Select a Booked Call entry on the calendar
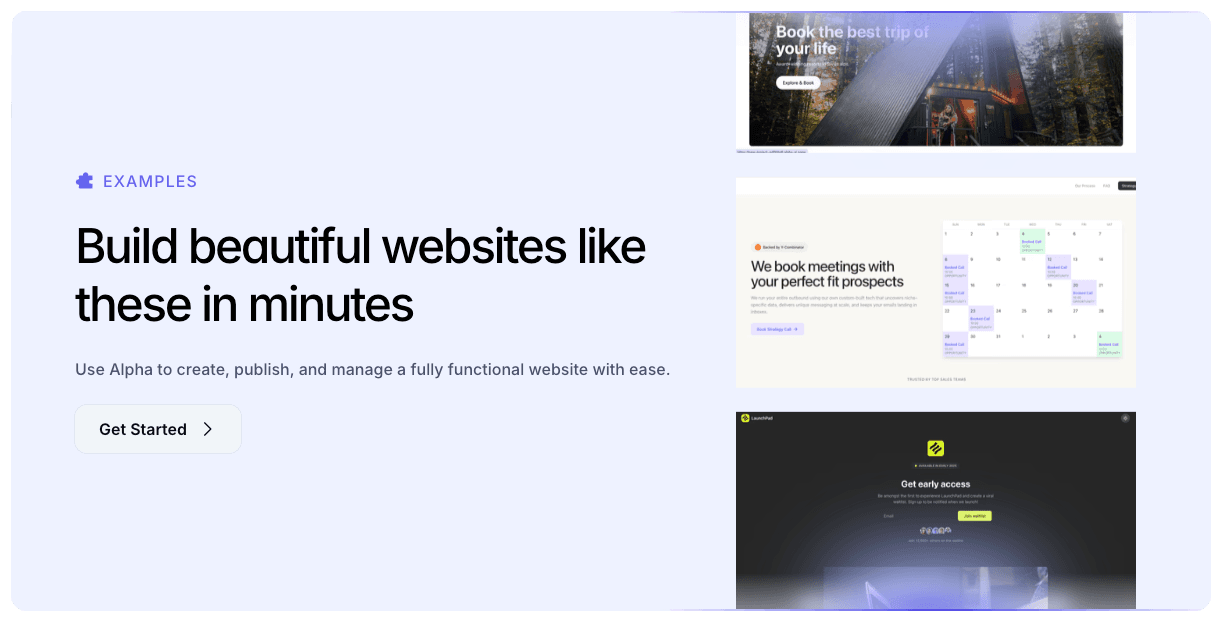Screen dimensions: 1225x621 (x=1031, y=242)
